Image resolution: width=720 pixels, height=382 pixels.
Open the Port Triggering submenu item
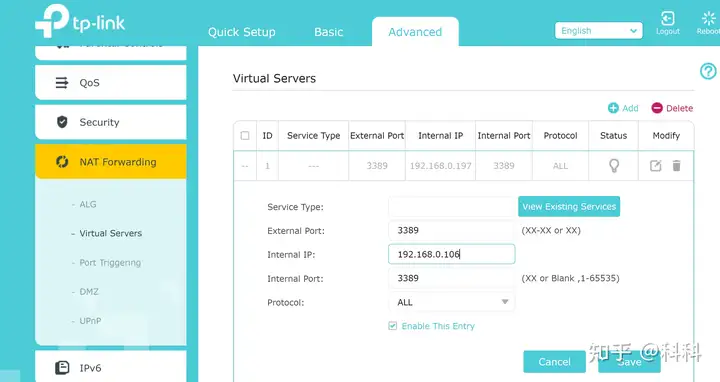[110, 263]
